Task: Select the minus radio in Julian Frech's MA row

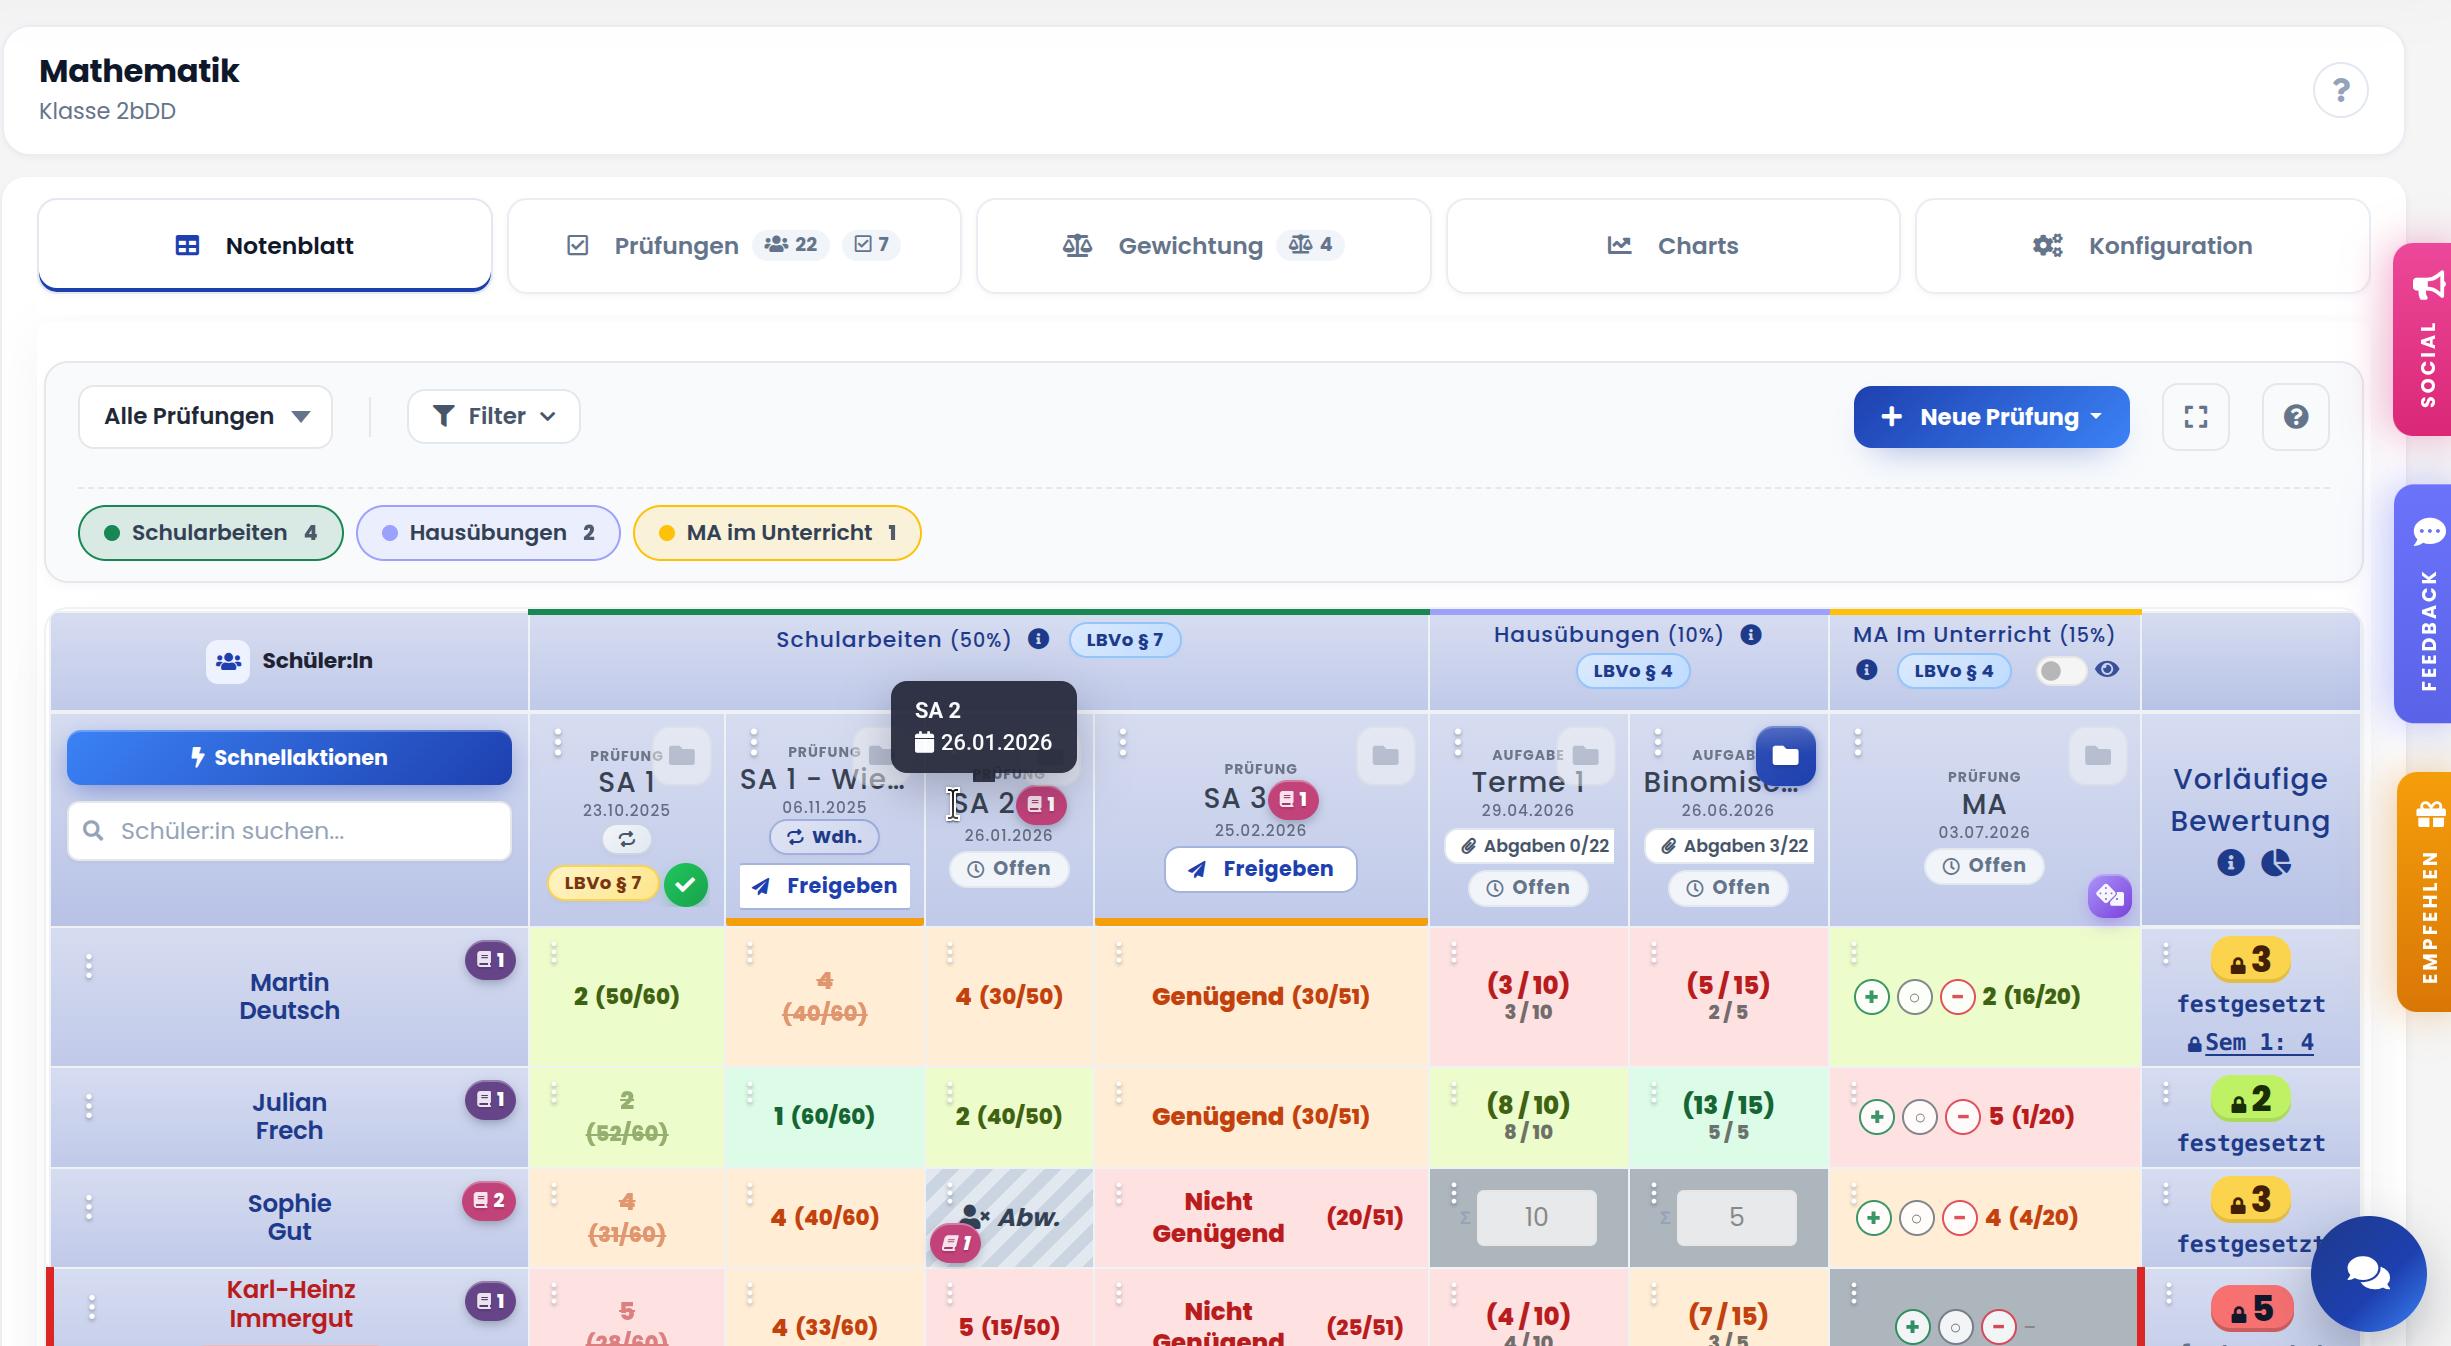Action: [1962, 1117]
